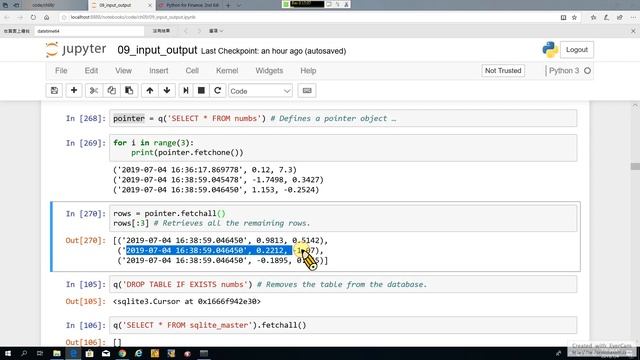This screenshot has width=640, height=360.
Task: Add page to favorites star icon
Action: 574,18
